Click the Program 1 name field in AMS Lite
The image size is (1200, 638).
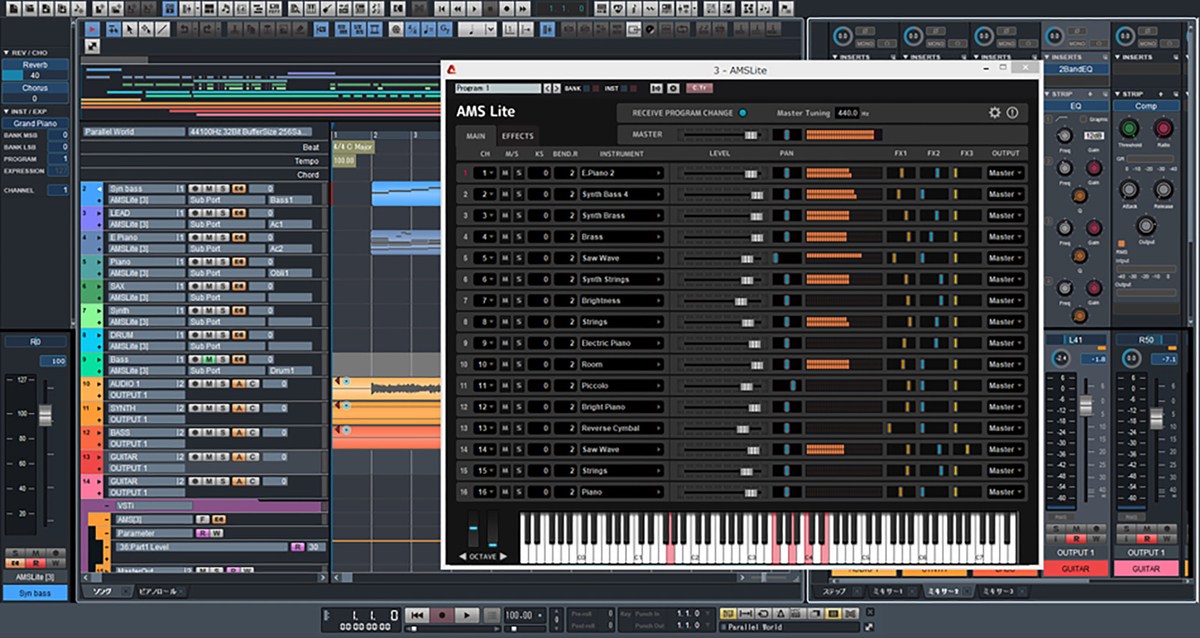498,88
